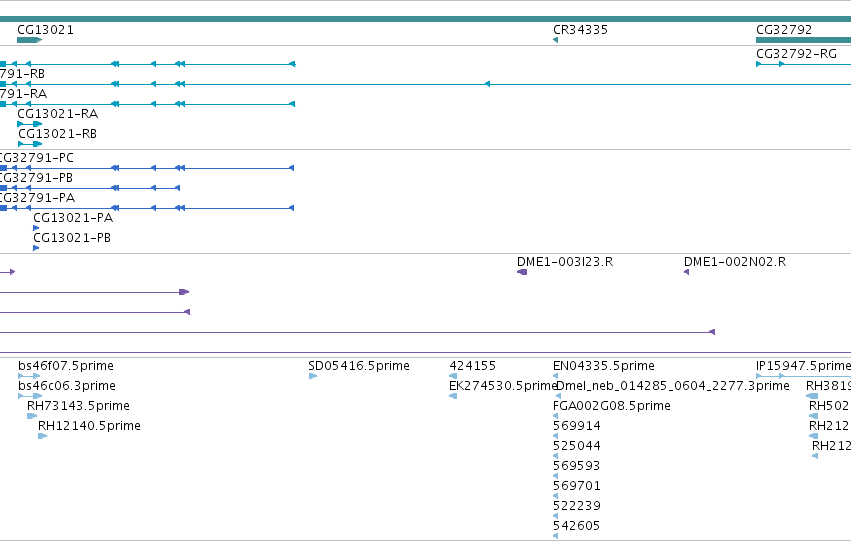Click the CG13021-RB transcript label

58,133
